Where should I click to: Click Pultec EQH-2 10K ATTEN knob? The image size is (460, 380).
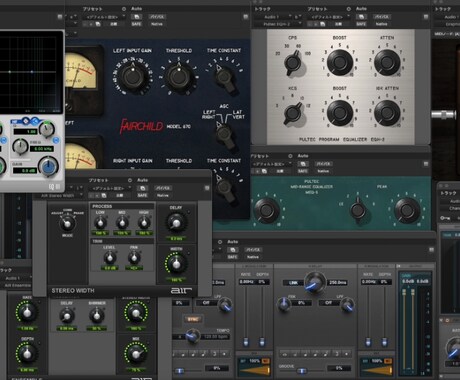pyautogui.click(x=387, y=113)
